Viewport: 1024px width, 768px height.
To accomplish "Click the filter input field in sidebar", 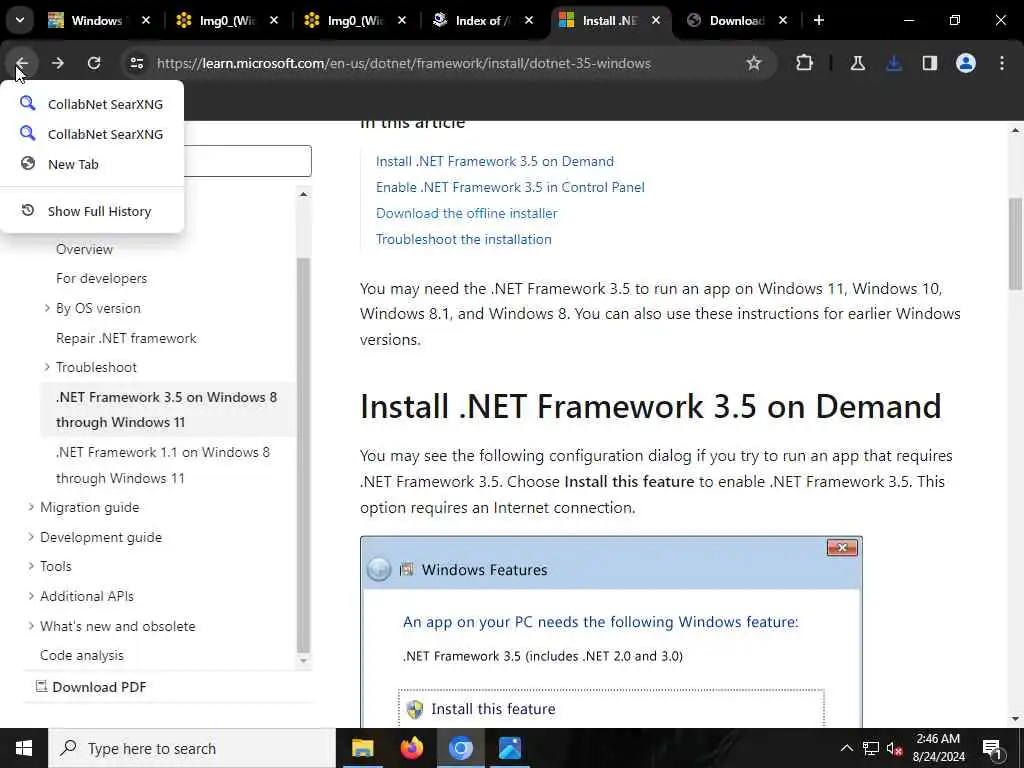I will (x=248, y=161).
